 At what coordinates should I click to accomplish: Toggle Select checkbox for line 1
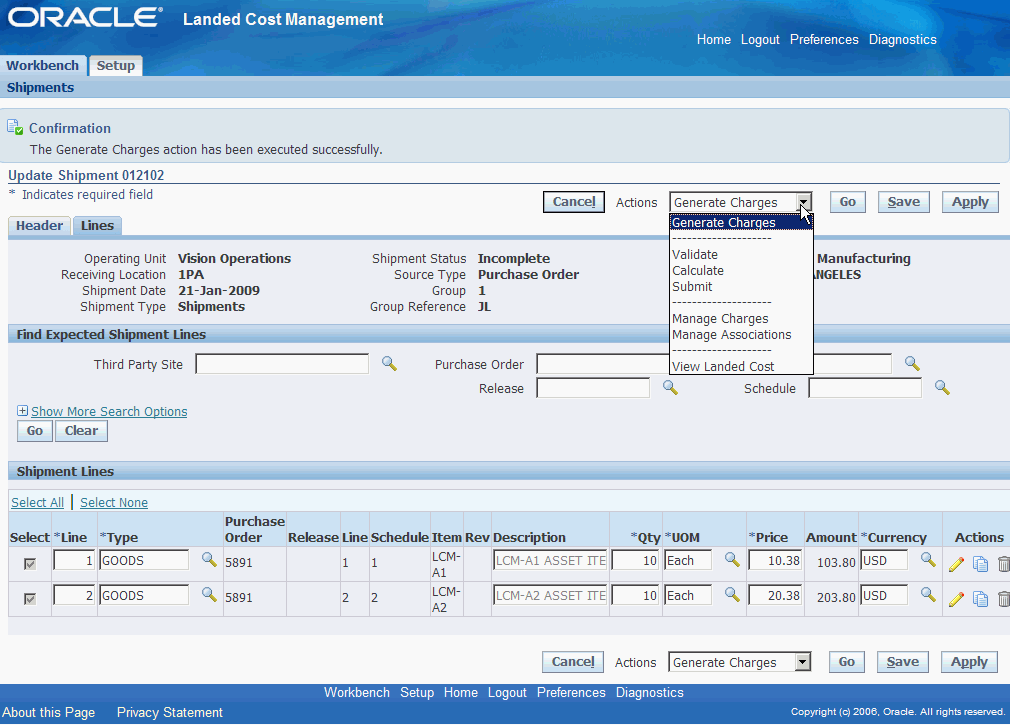click(x=30, y=564)
